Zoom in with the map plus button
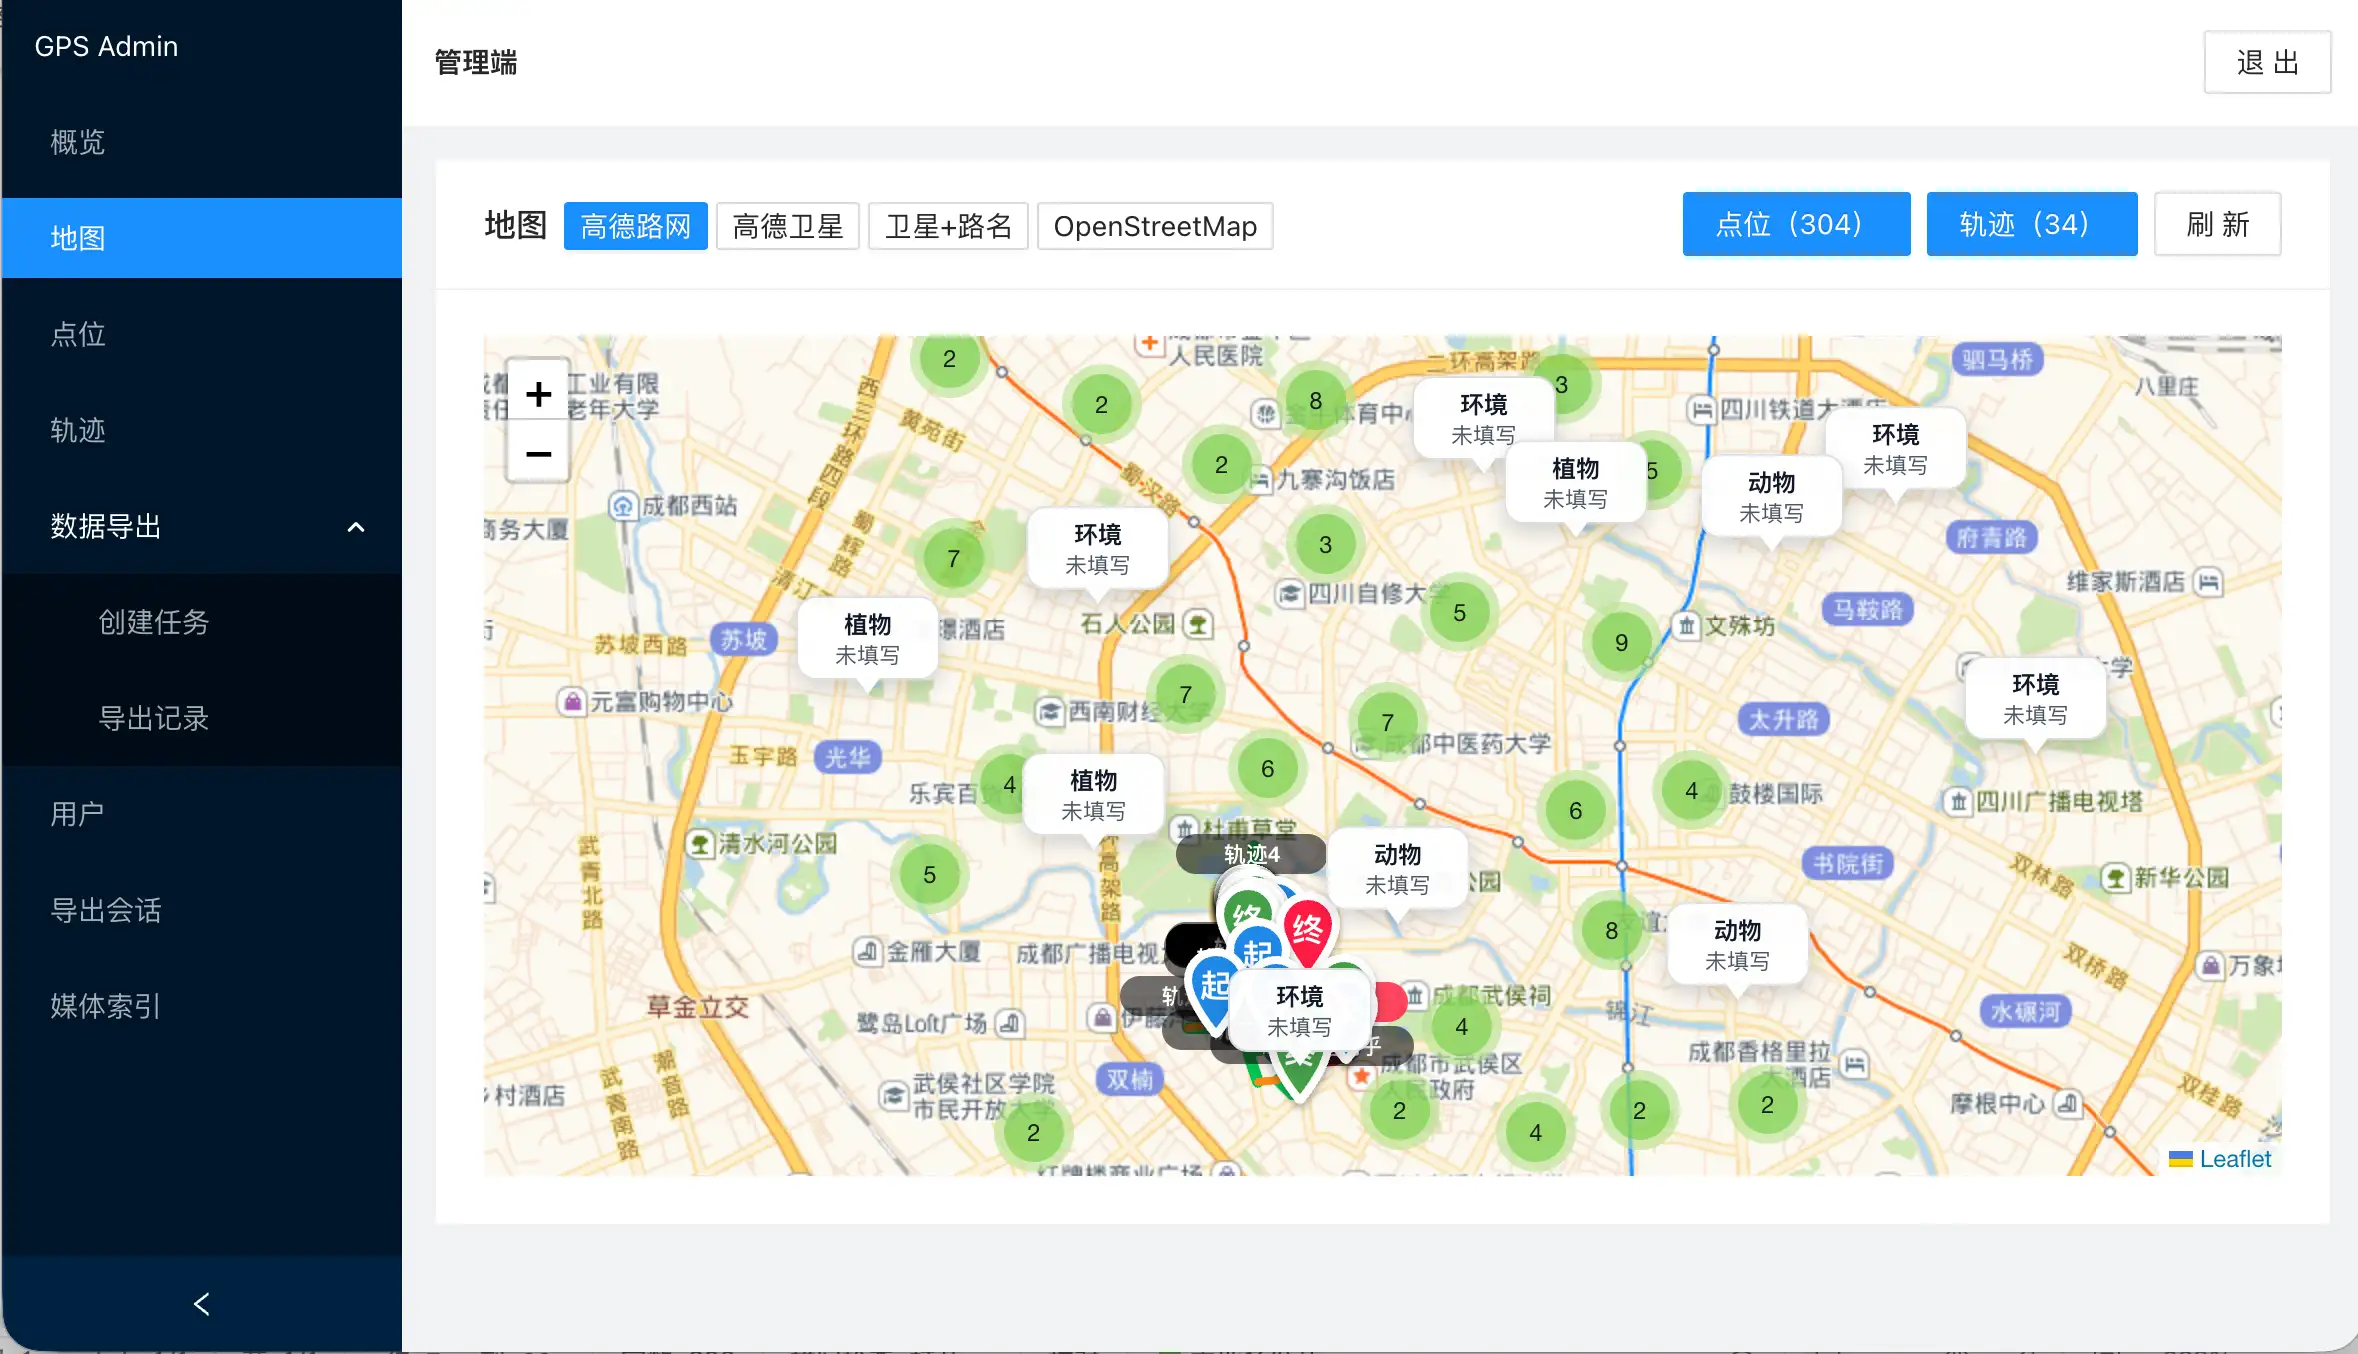Image resolution: width=2358 pixels, height=1354 pixels. pyautogui.click(x=538, y=393)
